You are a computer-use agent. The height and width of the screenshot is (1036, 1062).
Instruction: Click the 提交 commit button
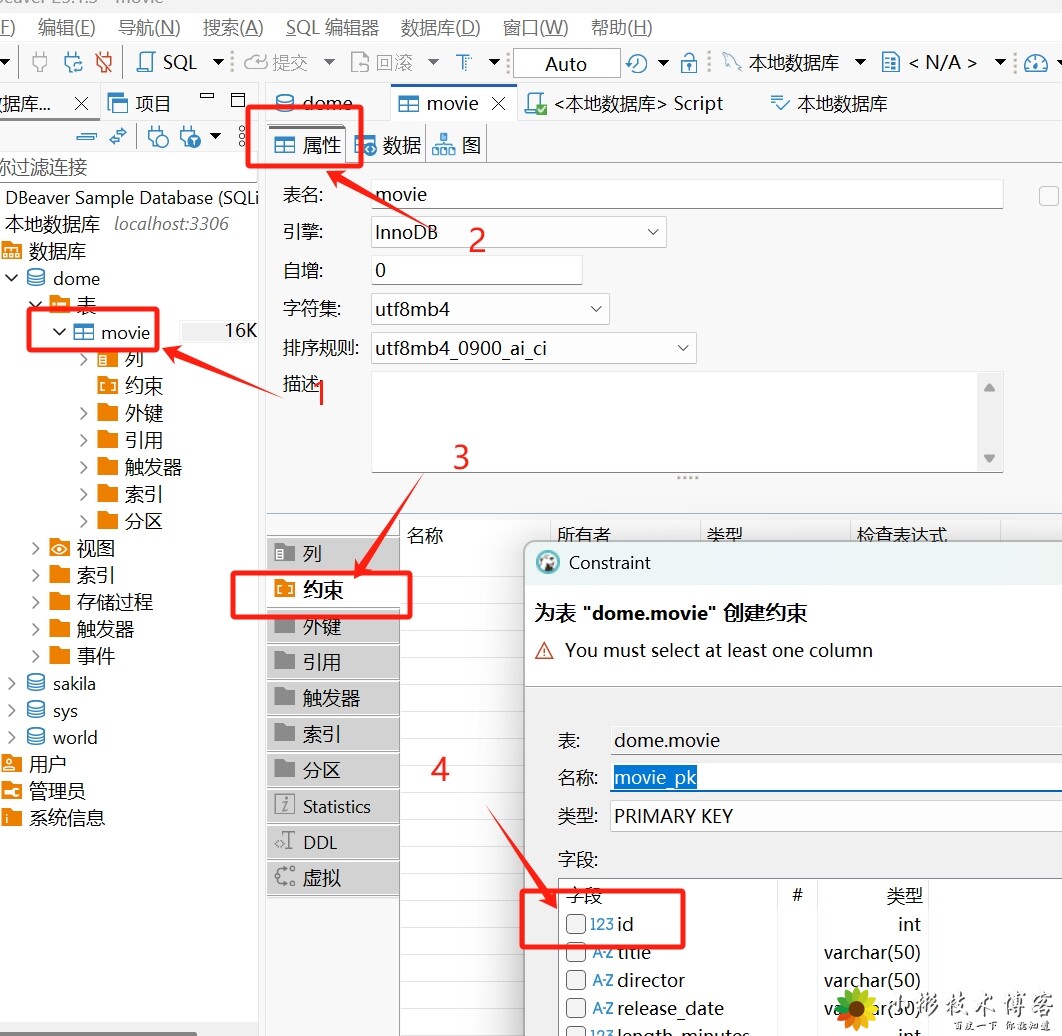click(276, 63)
